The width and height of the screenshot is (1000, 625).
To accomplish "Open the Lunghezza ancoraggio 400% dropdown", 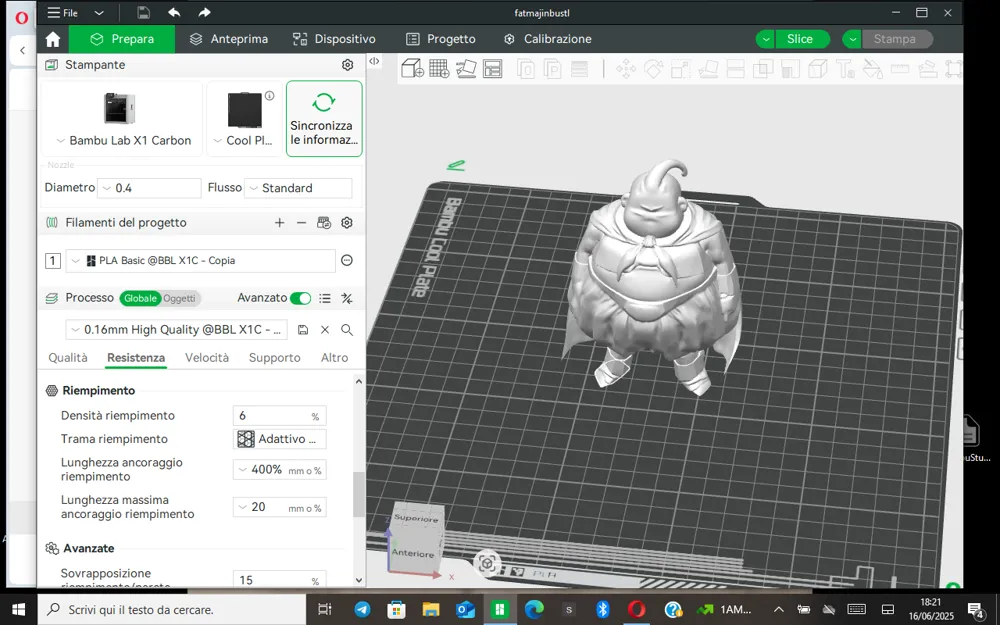I will 279,470.
